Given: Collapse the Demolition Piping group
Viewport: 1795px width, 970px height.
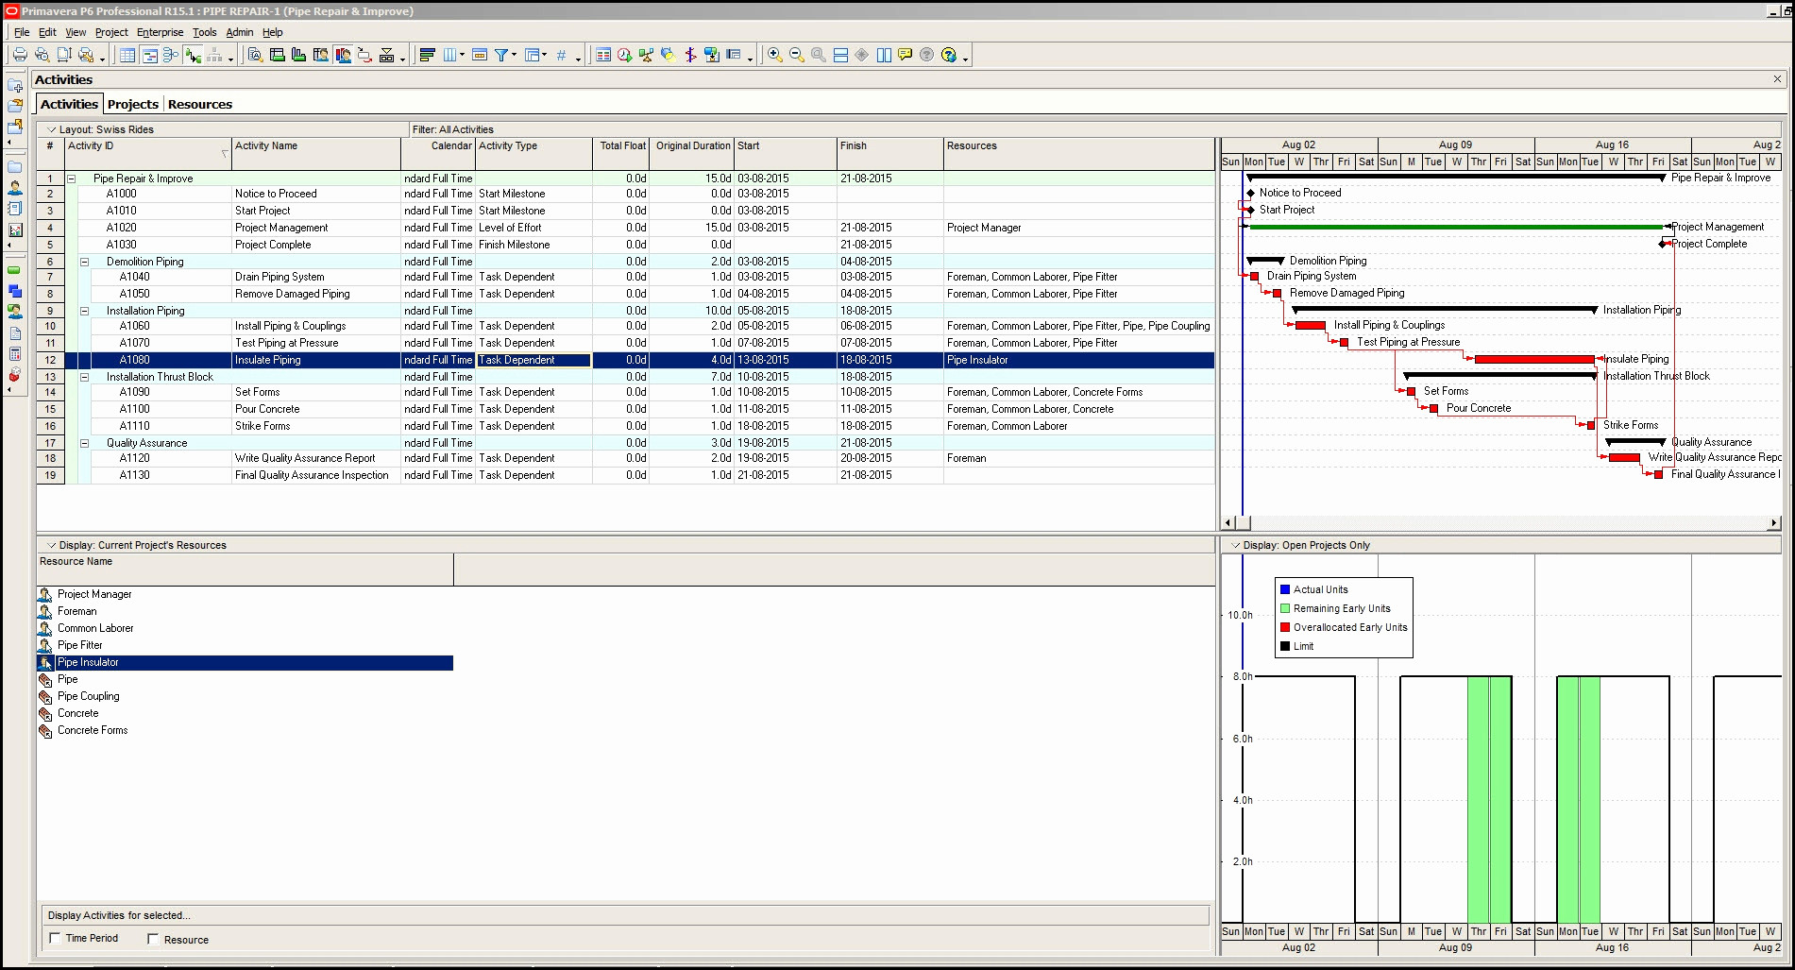Looking at the screenshot, I should pyautogui.click(x=84, y=261).
